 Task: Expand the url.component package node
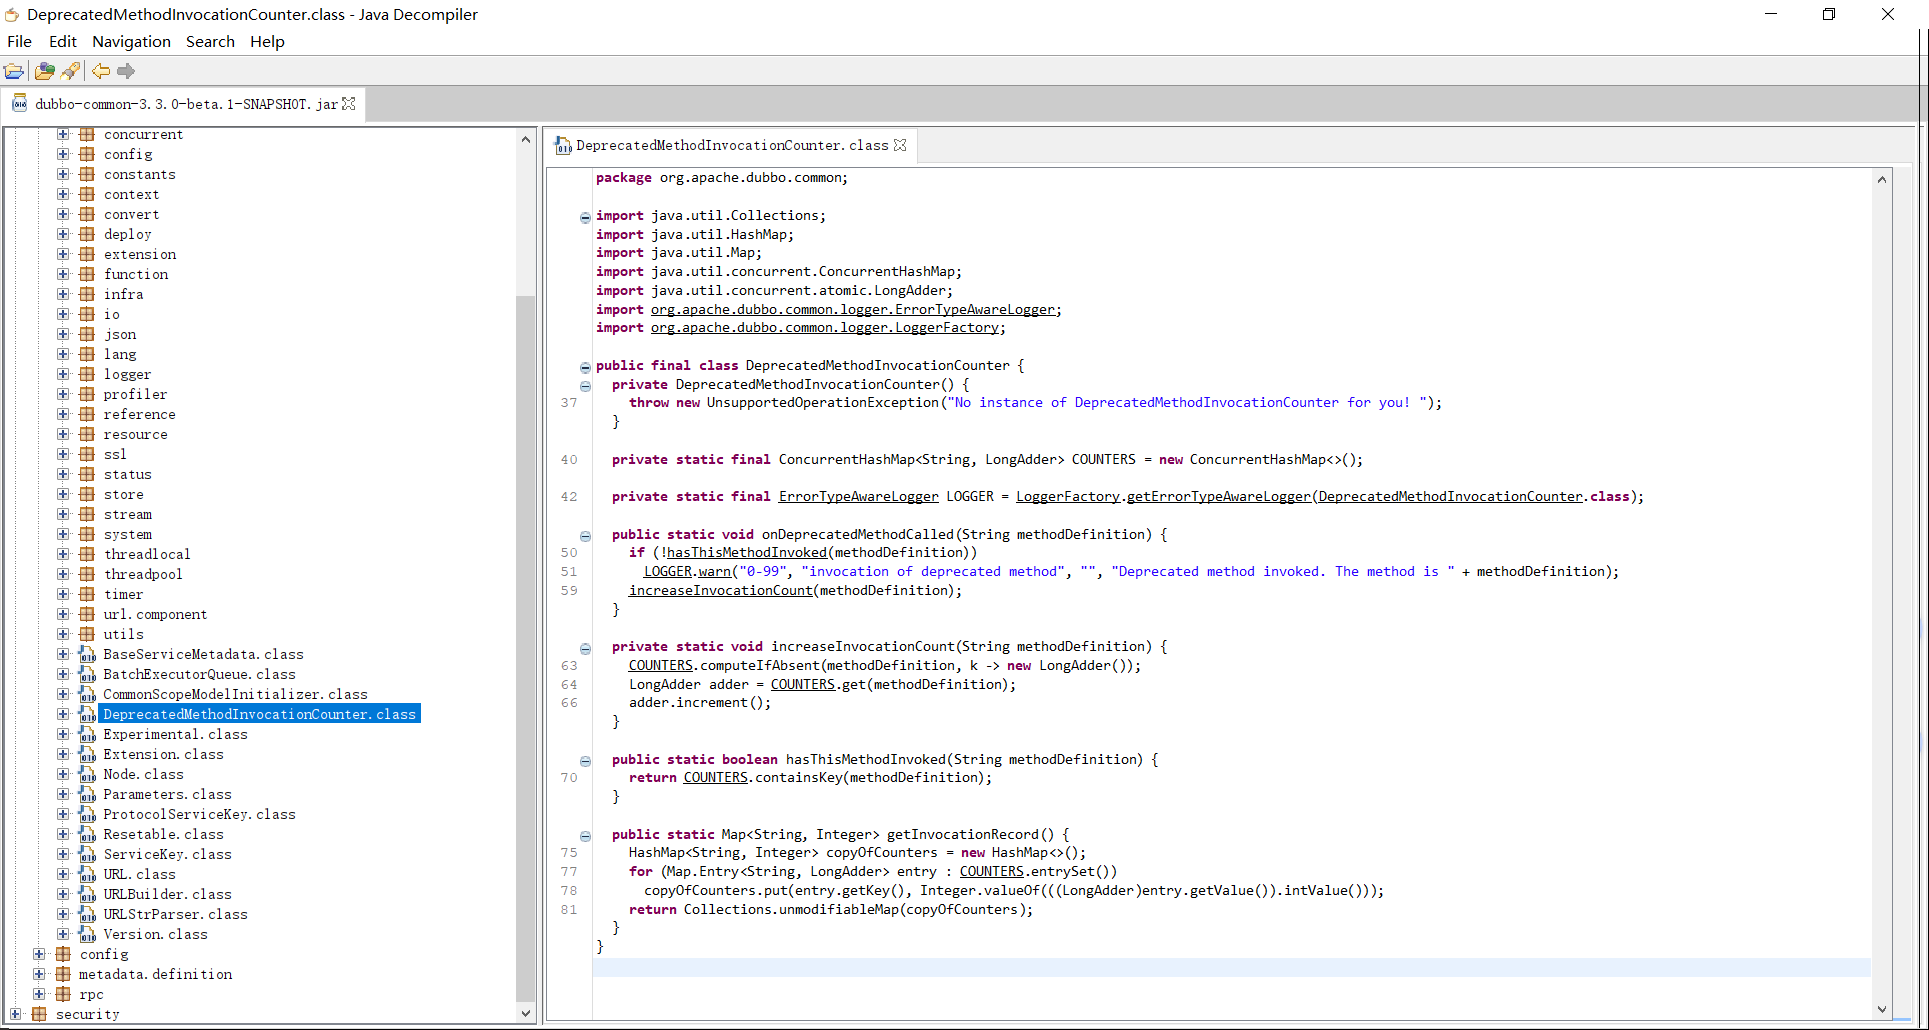[63, 614]
